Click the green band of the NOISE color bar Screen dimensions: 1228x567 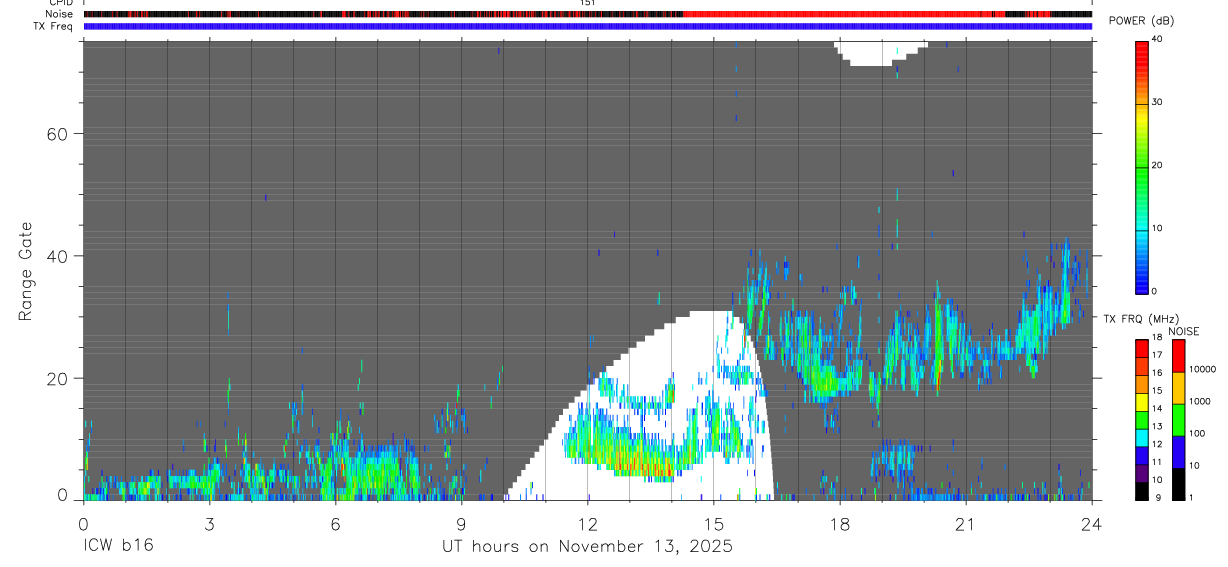1178,420
